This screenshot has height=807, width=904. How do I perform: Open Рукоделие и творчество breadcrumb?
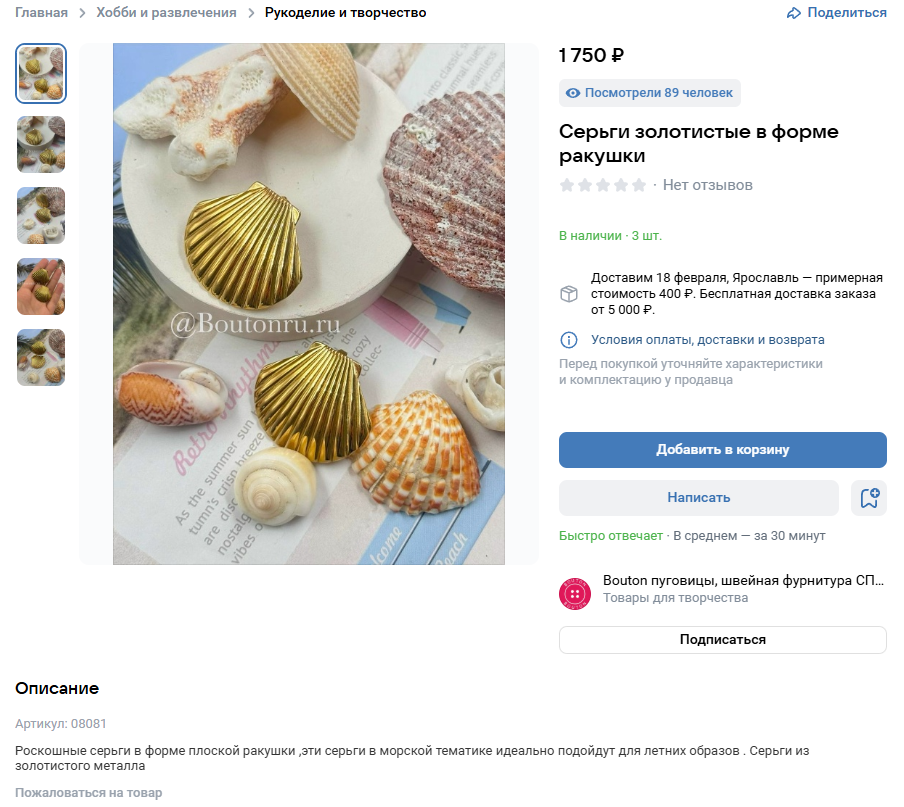click(345, 13)
